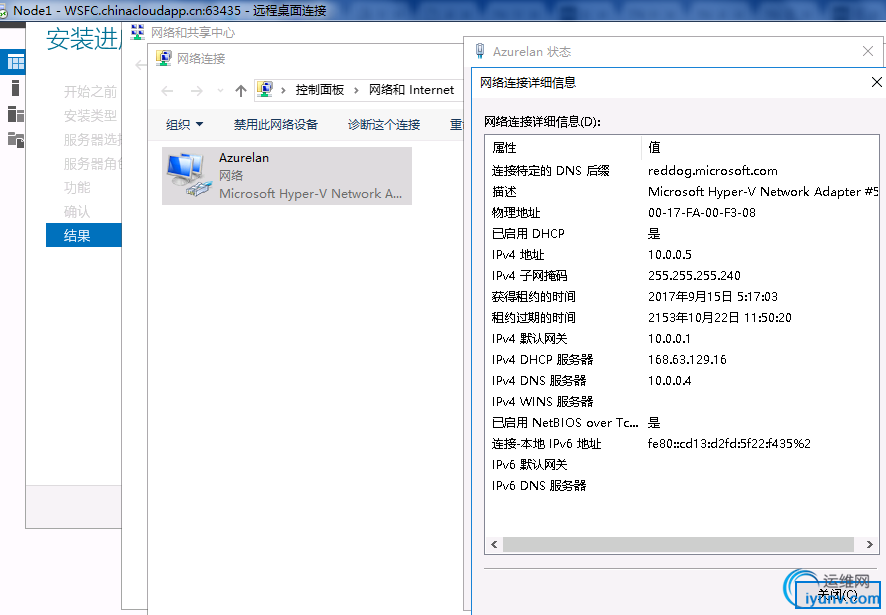Expand breadcrumb arrow after 控制面板
Image resolution: width=886 pixels, height=615 pixels.
(x=356, y=90)
